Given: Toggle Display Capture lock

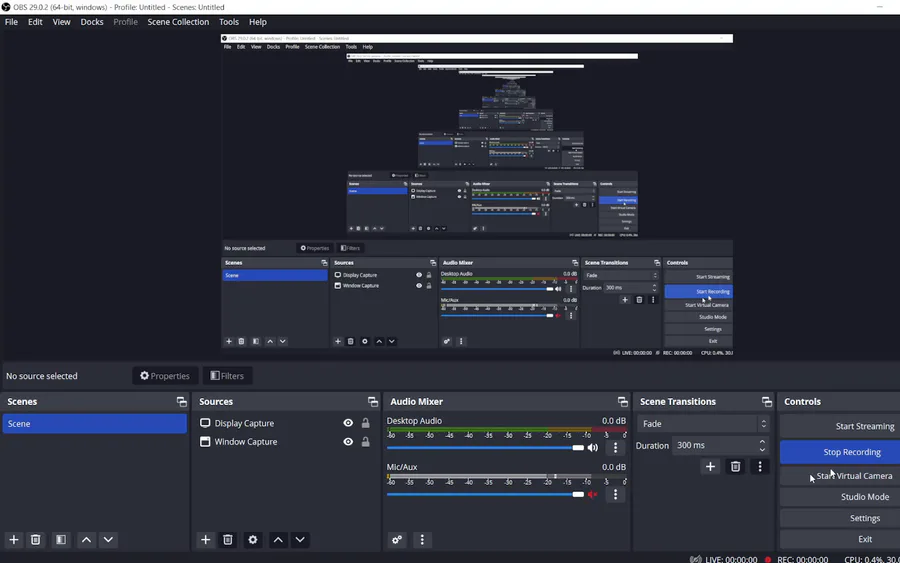Looking at the screenshot, I should (x=366, y=423).
